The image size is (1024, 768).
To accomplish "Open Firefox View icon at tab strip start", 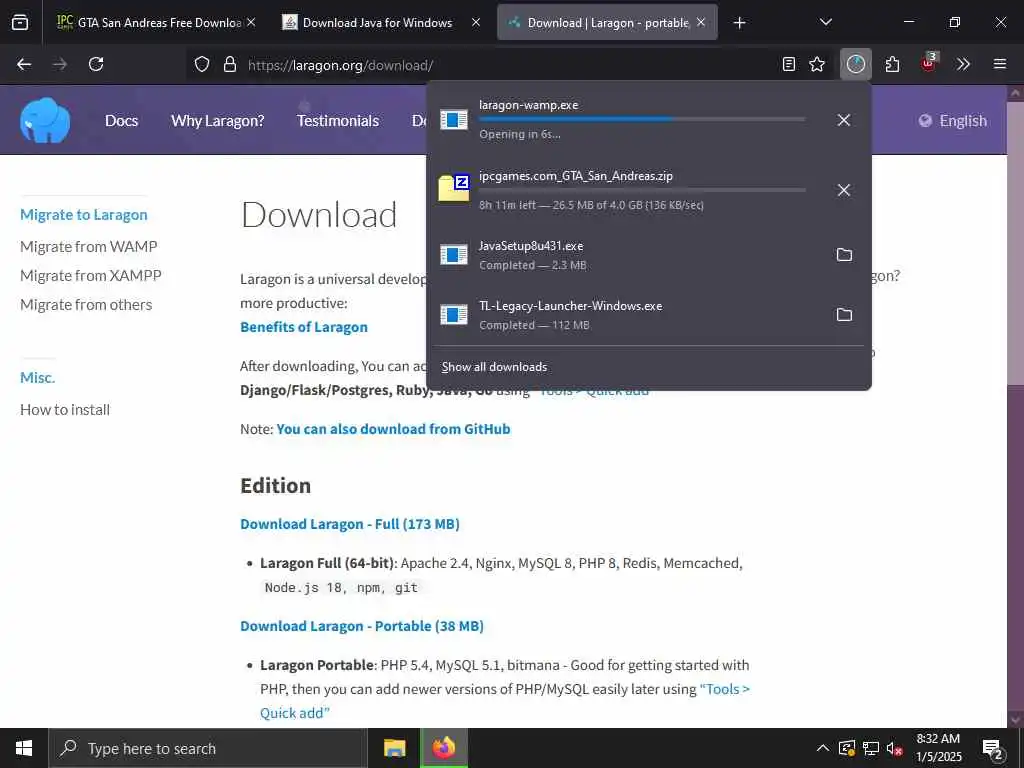I will click(20, 23).
